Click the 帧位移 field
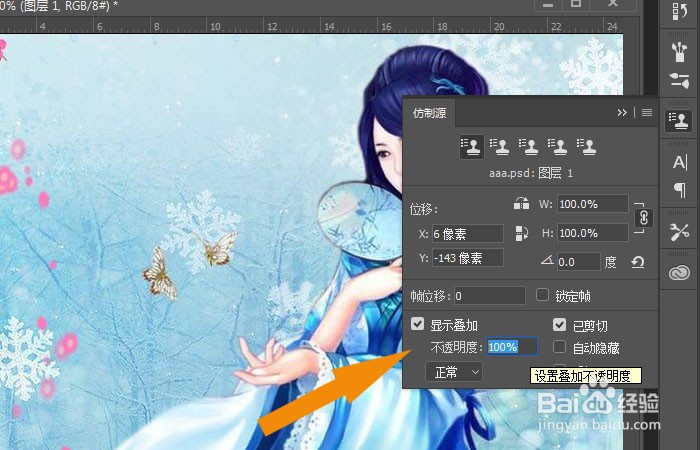 (489, 296)
